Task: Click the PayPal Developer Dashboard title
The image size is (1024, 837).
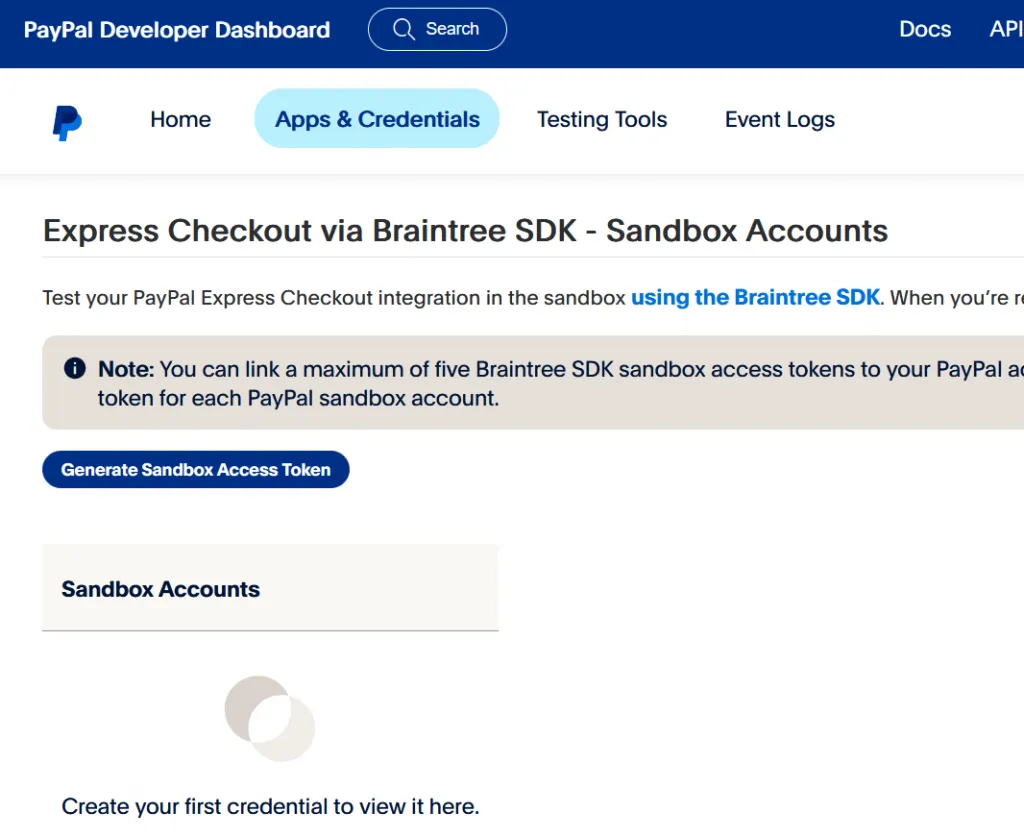Action: pos(177,30)
